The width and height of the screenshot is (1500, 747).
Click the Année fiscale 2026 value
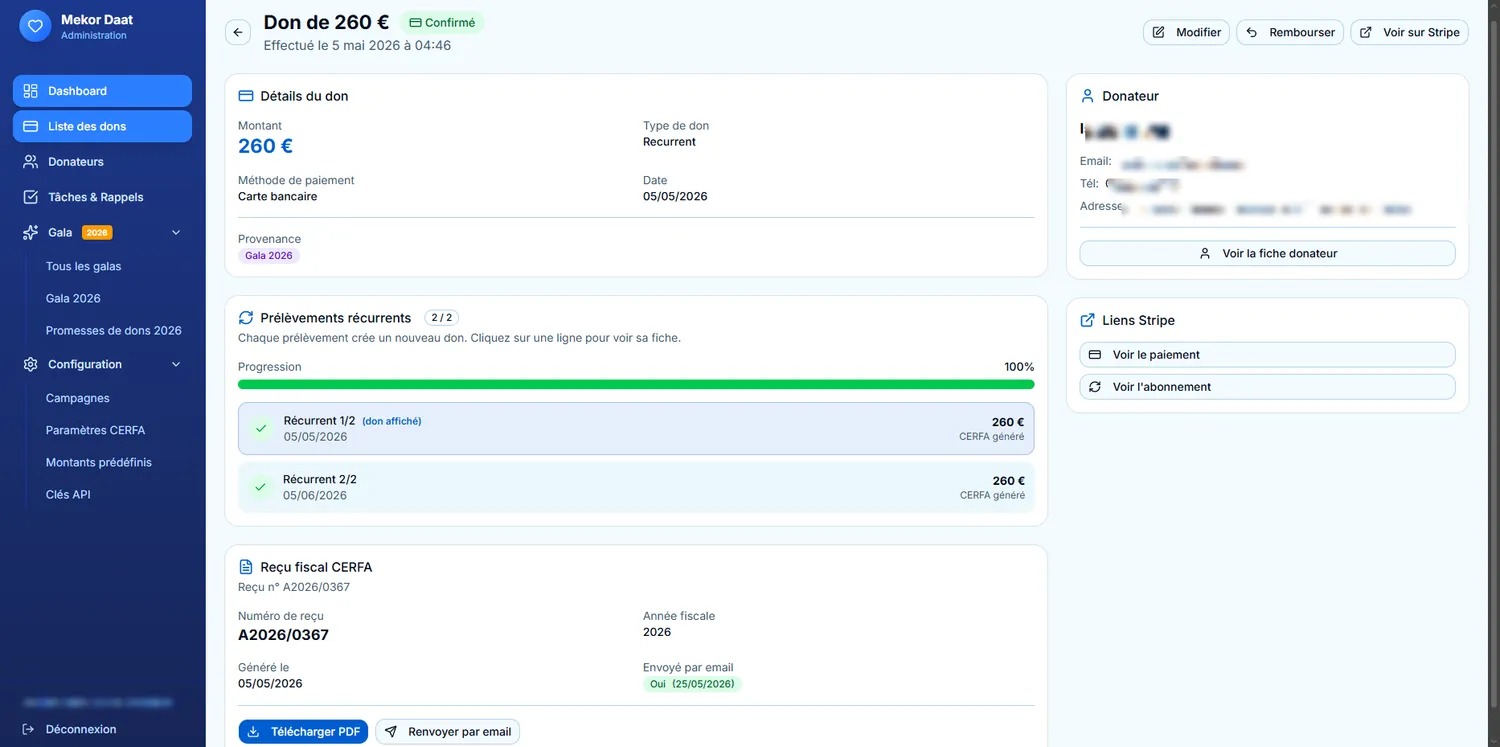[x=657, y=632]
